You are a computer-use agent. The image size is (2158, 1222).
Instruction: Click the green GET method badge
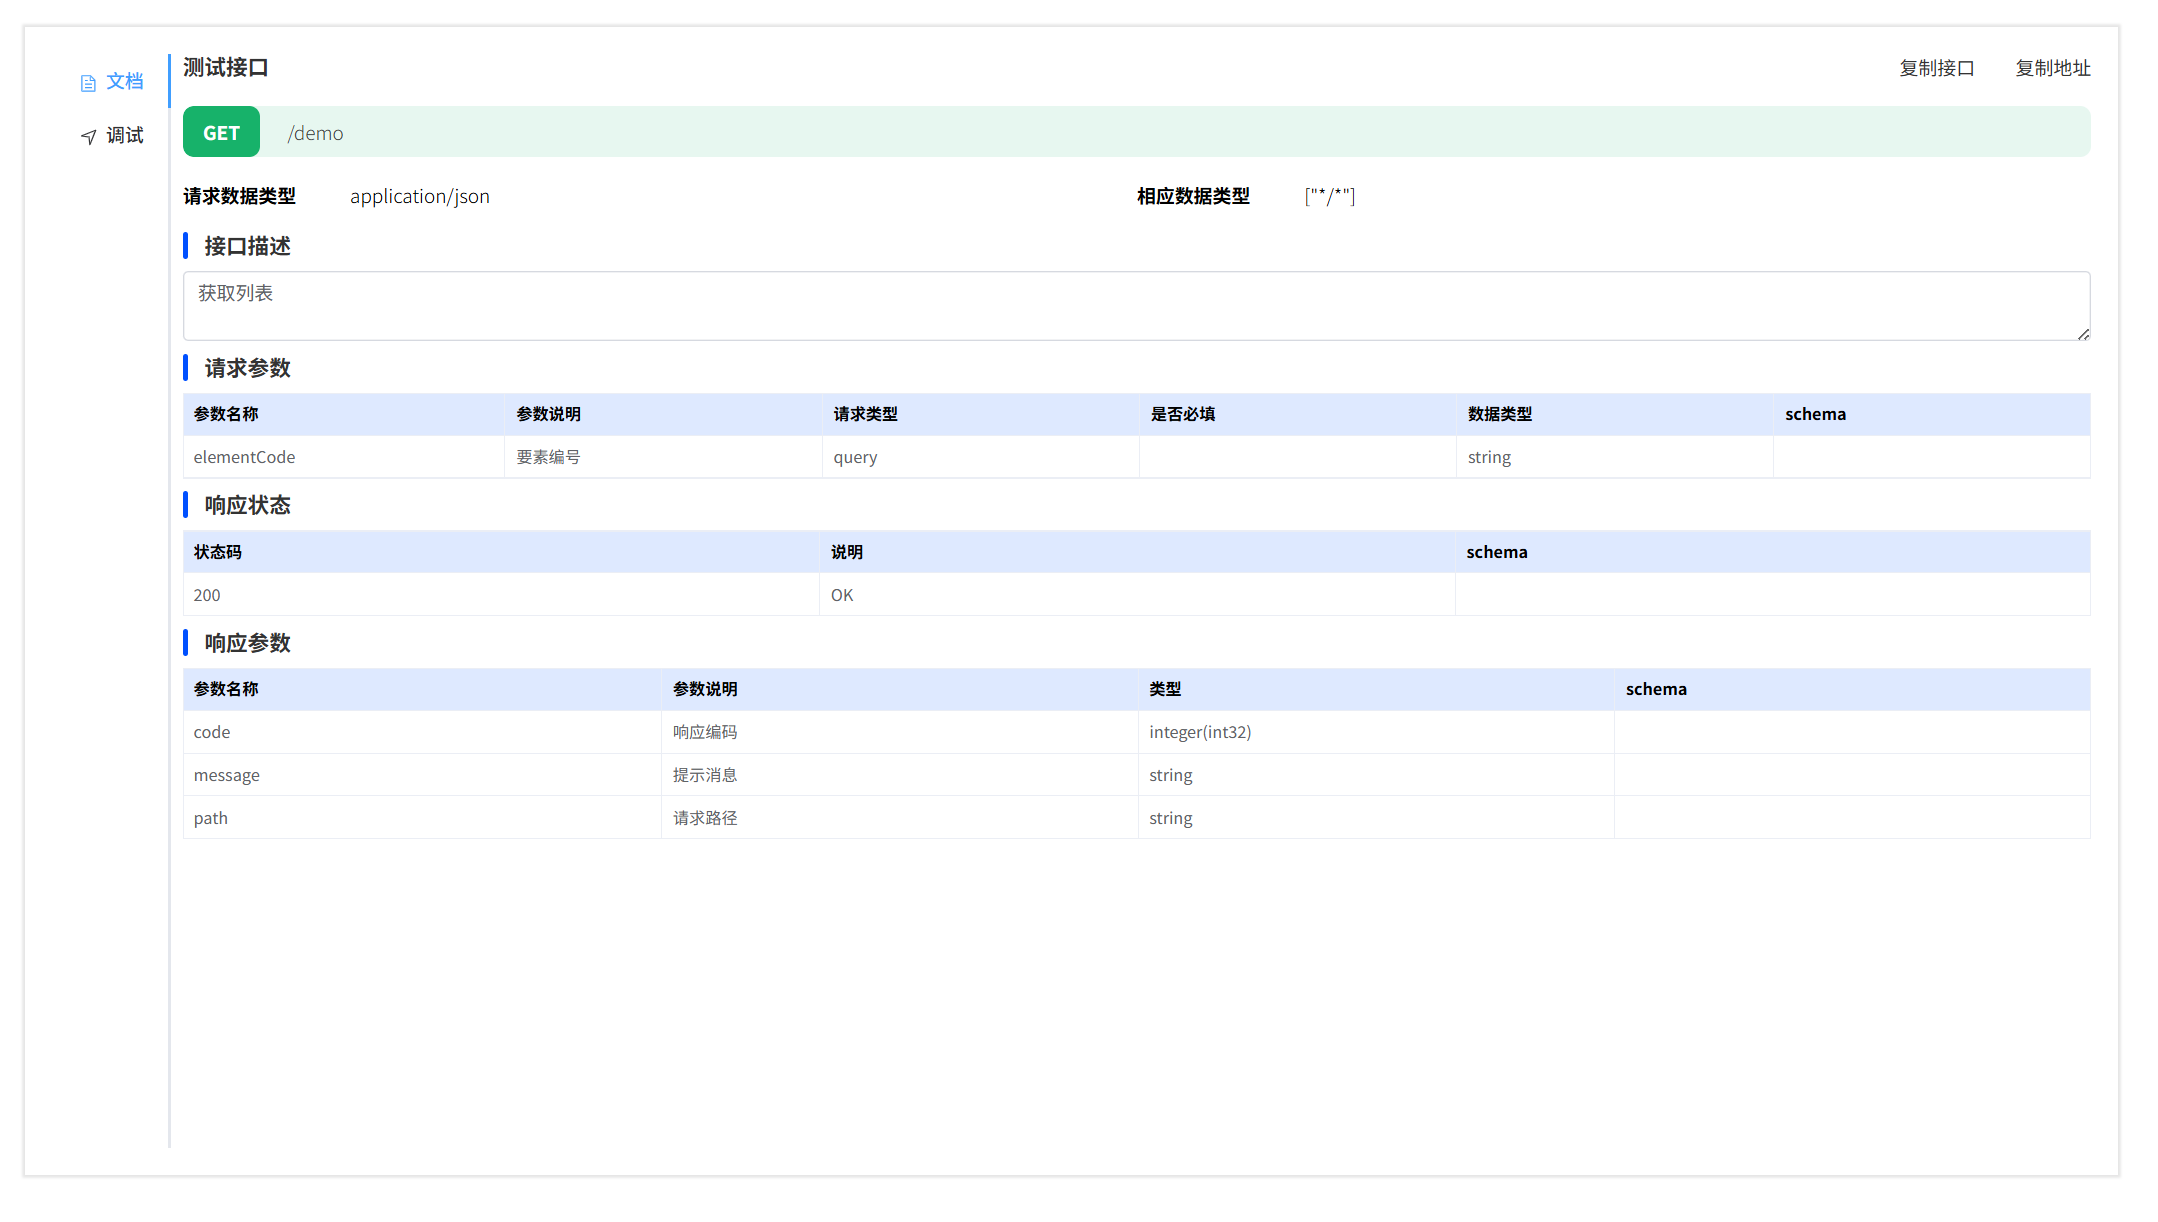(221, 133)
